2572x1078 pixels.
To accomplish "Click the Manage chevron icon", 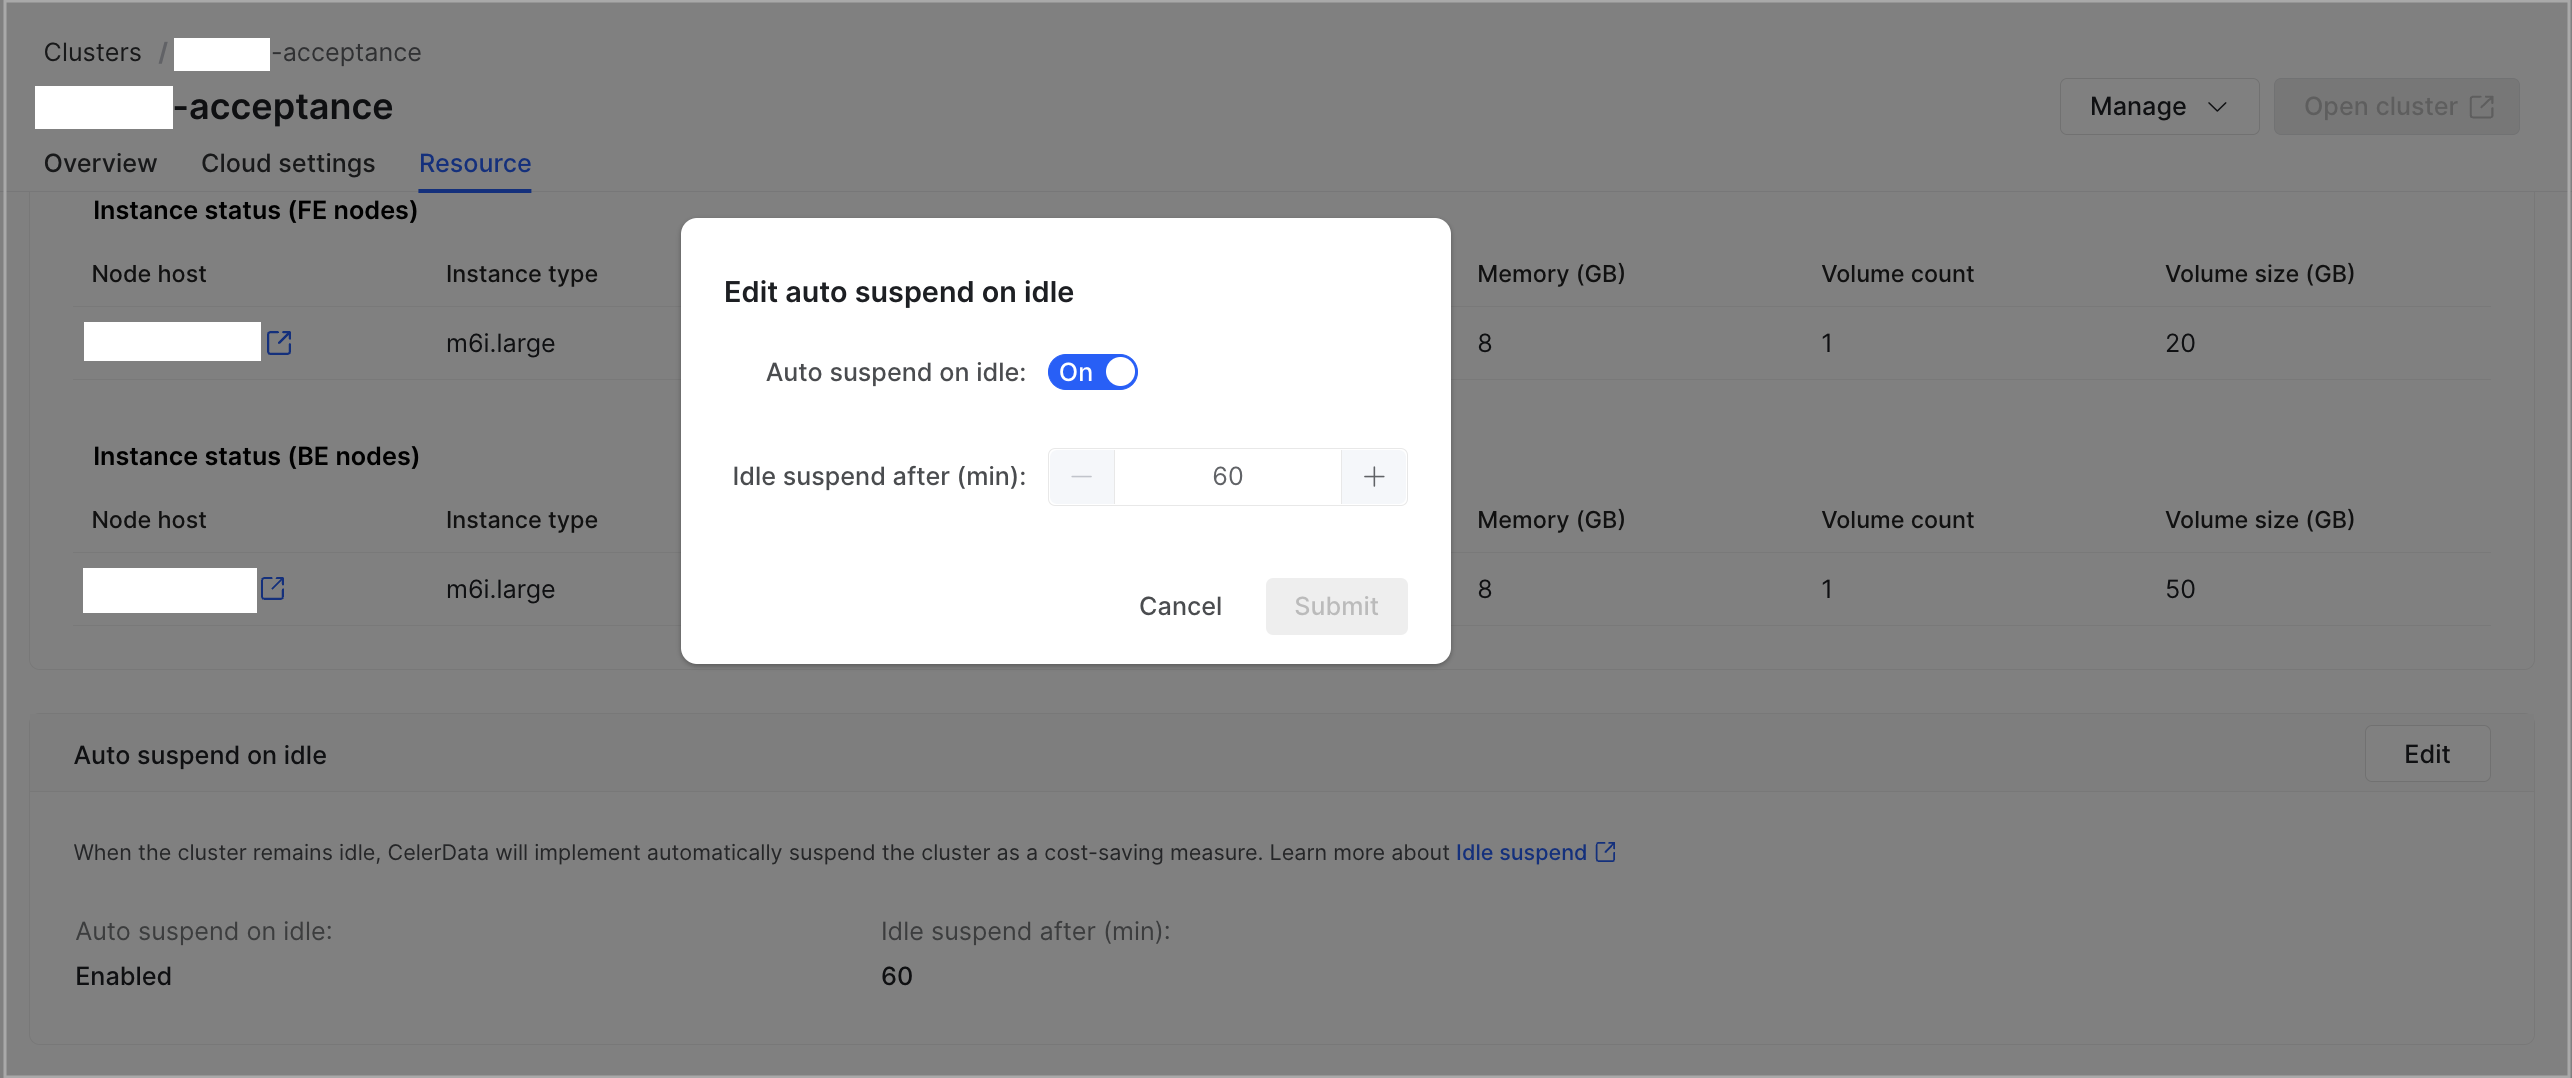I will tap(2218, 106).
